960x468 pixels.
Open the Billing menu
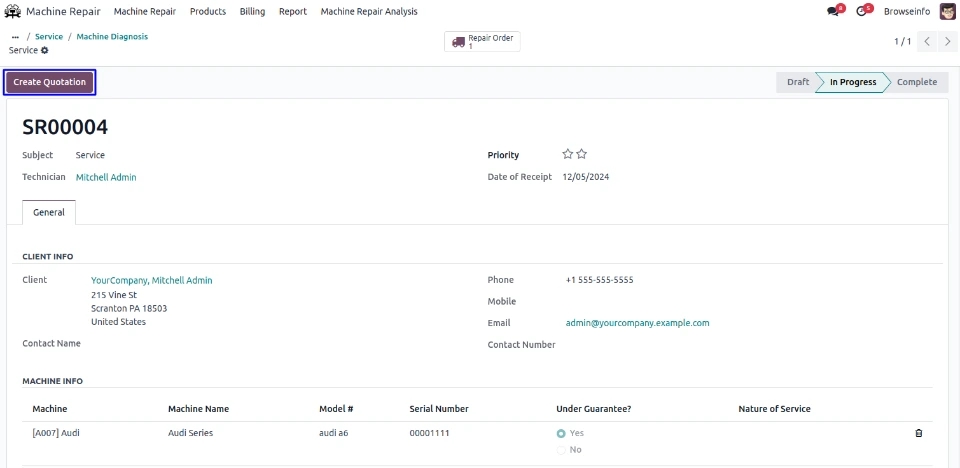point(252,12)
